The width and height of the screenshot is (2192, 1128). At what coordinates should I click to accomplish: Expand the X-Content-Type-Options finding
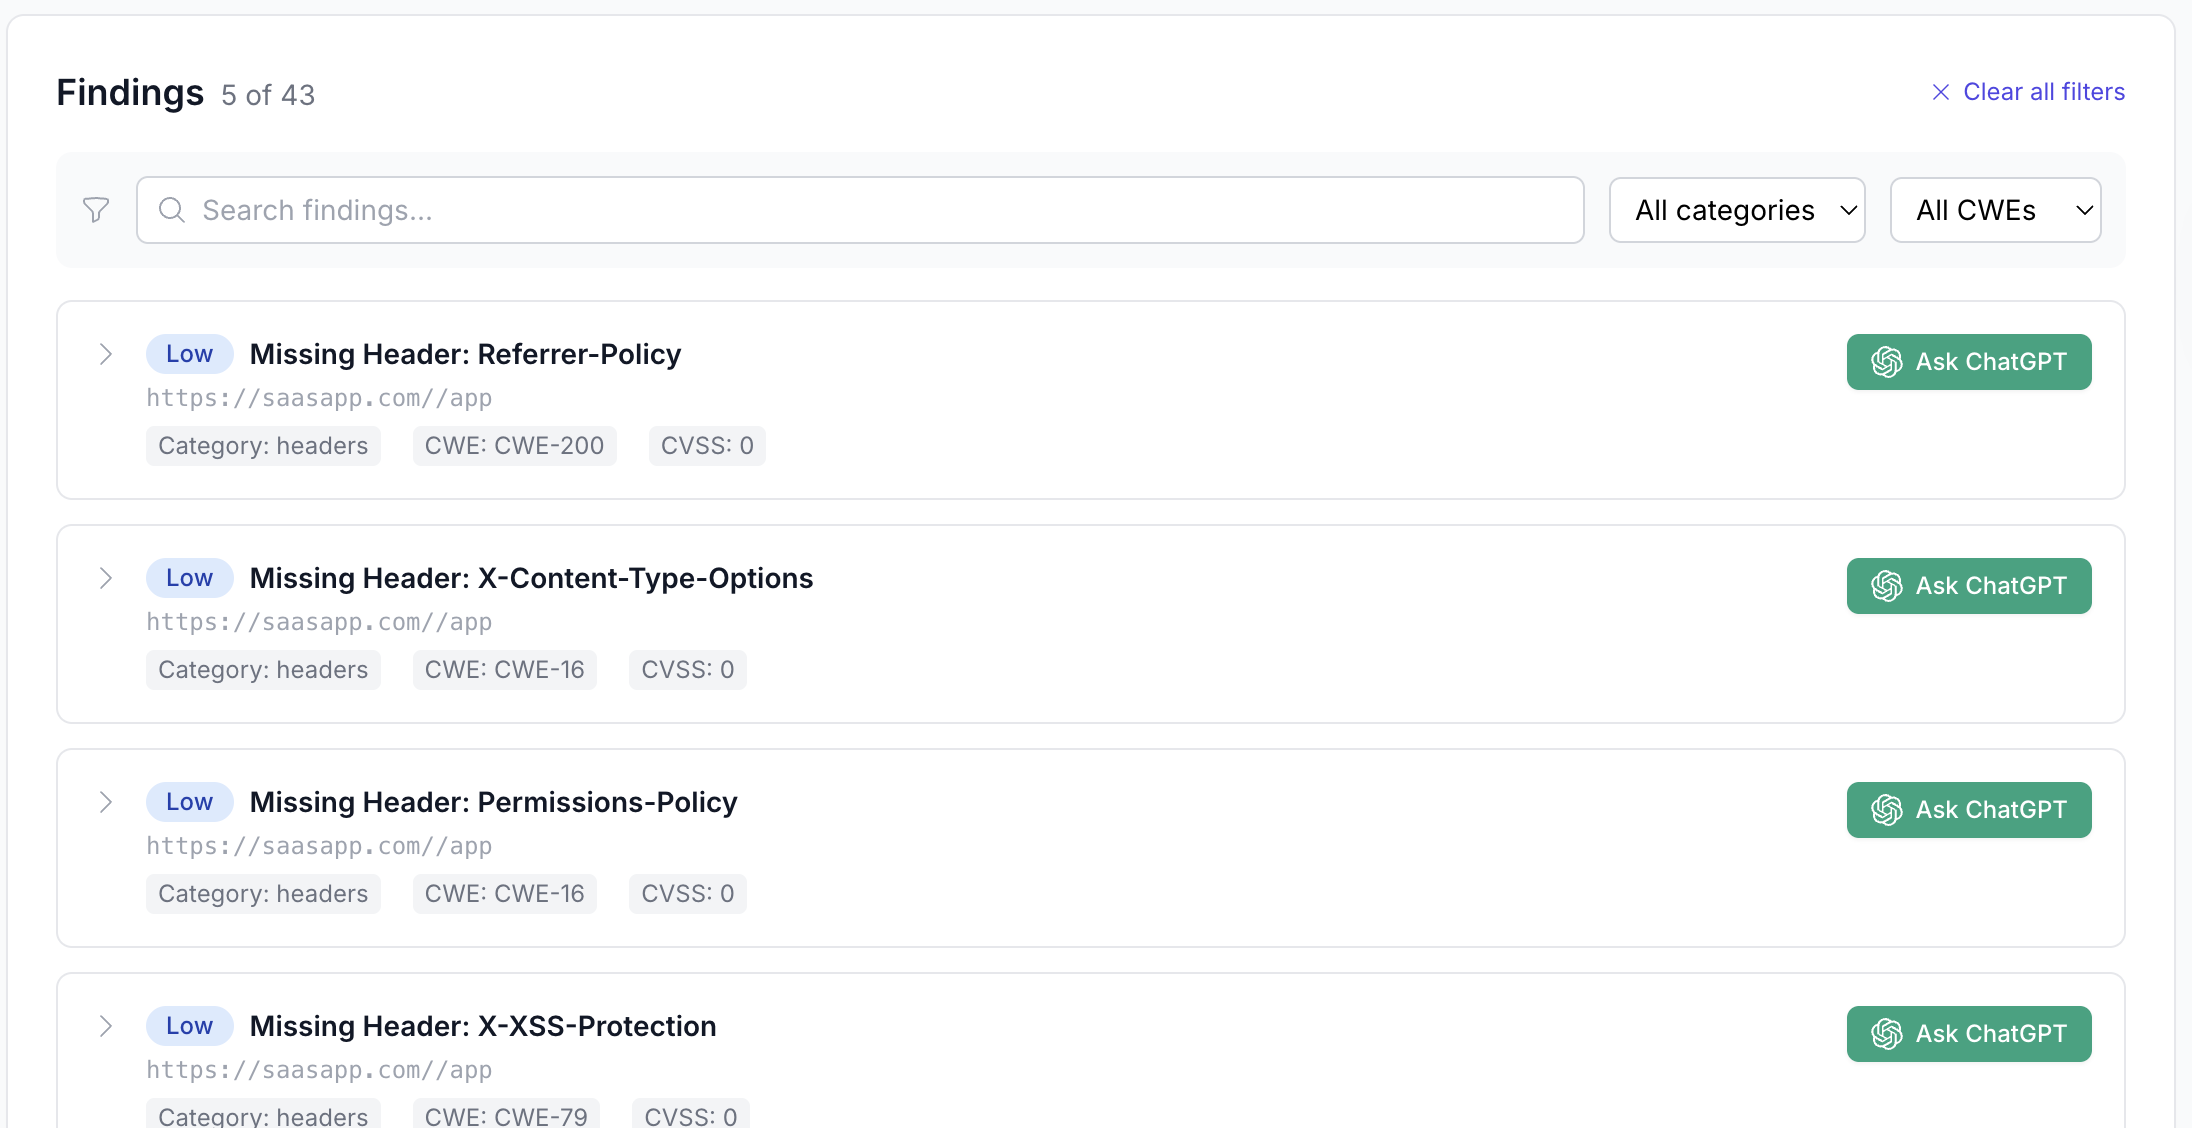[105, 578]
